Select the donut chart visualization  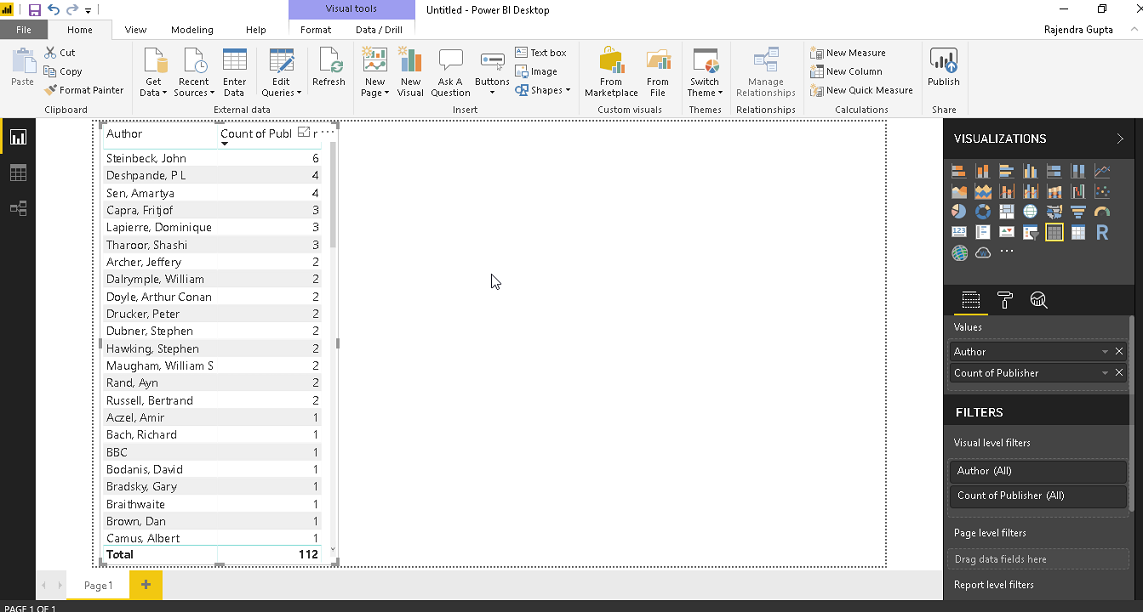(983, 211)
